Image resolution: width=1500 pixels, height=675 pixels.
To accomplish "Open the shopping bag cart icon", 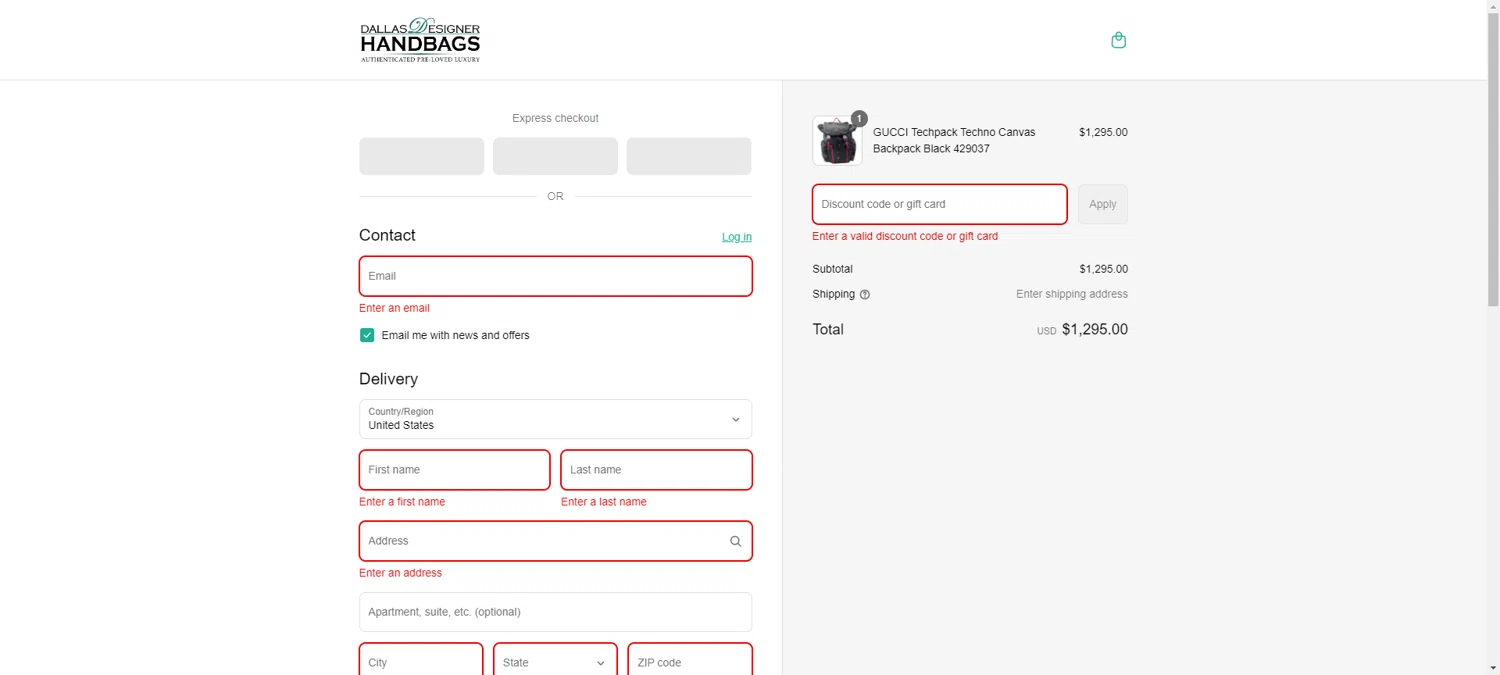I will [x=1118, y=40].
